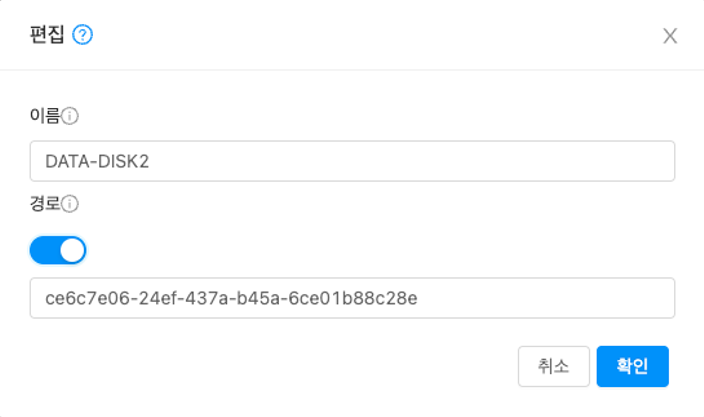The height and width of the screenshot is (417, 704).
Task: Click the blue 확인 confirm button
Action: (x=632, y=366)
